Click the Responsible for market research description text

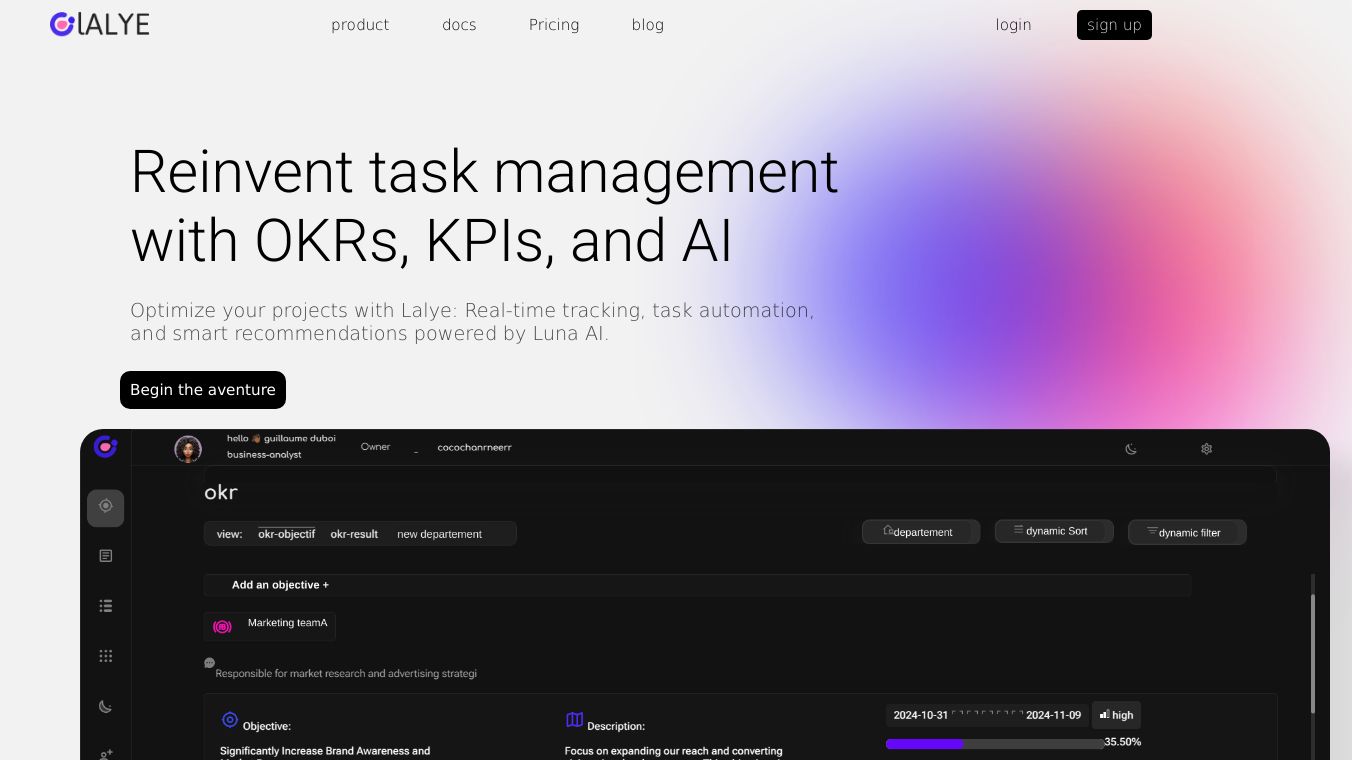(x=346, y=674)
